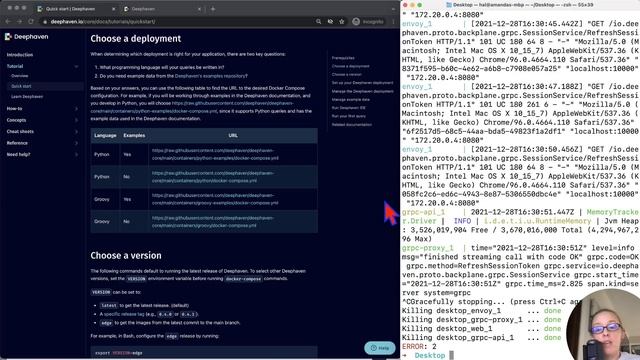
Task: Jump to Choose a deployment in contents
Action: tap(351, 66)
